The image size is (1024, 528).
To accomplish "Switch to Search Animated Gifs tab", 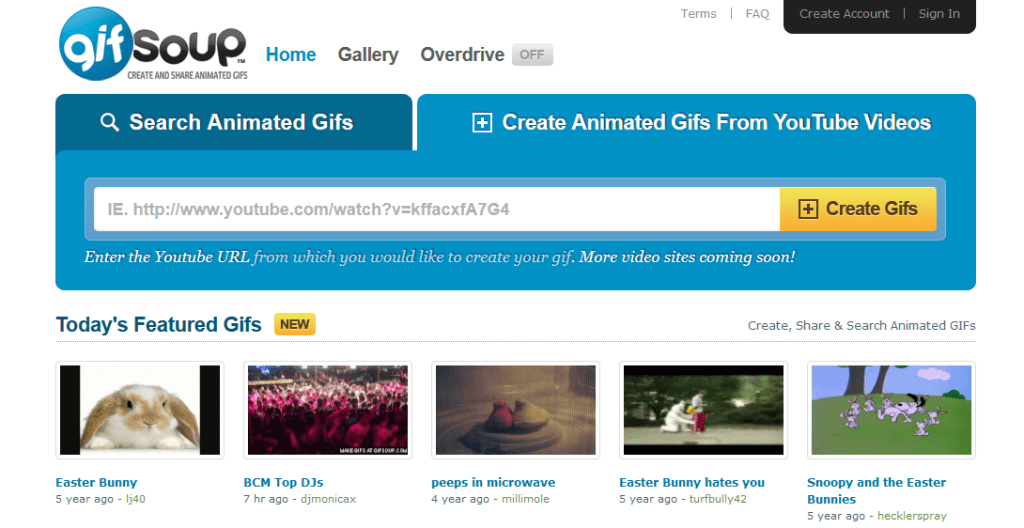I will 234,122.
